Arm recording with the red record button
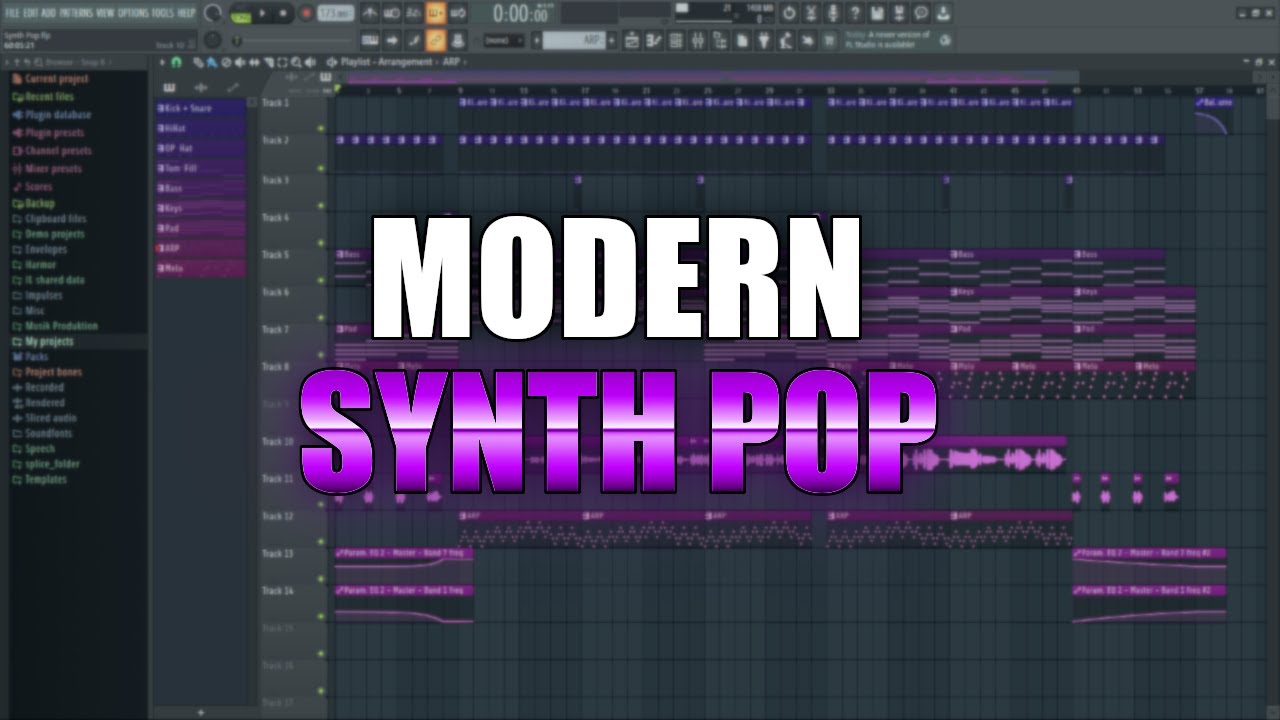 coord(306,13)
